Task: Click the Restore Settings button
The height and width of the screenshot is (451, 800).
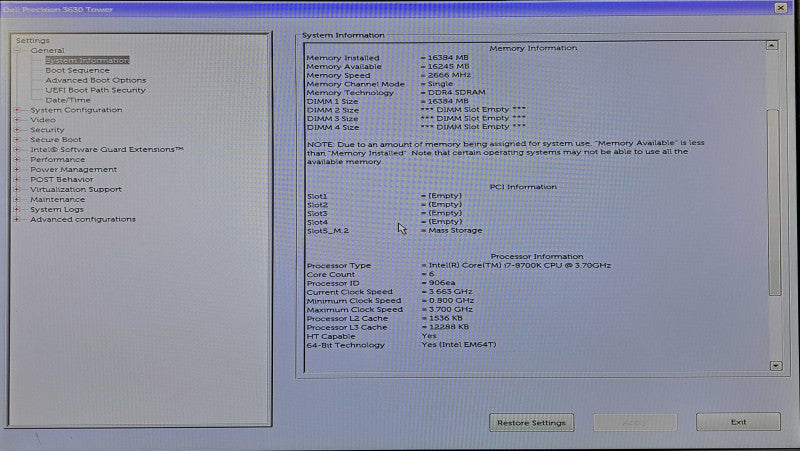Action: coord(531,422)
